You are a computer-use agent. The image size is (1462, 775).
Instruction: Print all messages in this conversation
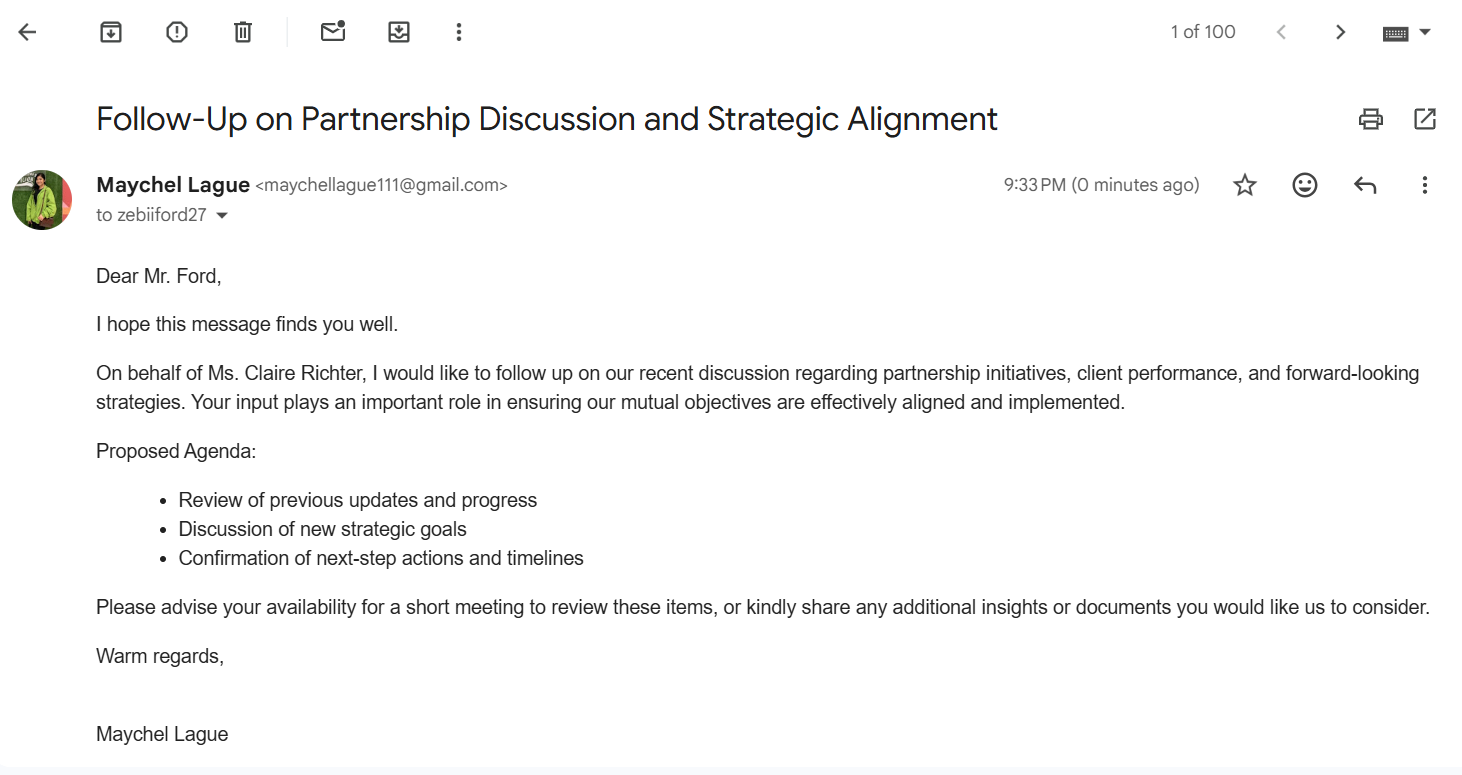pyautogui.click(x=1371, y=119)
